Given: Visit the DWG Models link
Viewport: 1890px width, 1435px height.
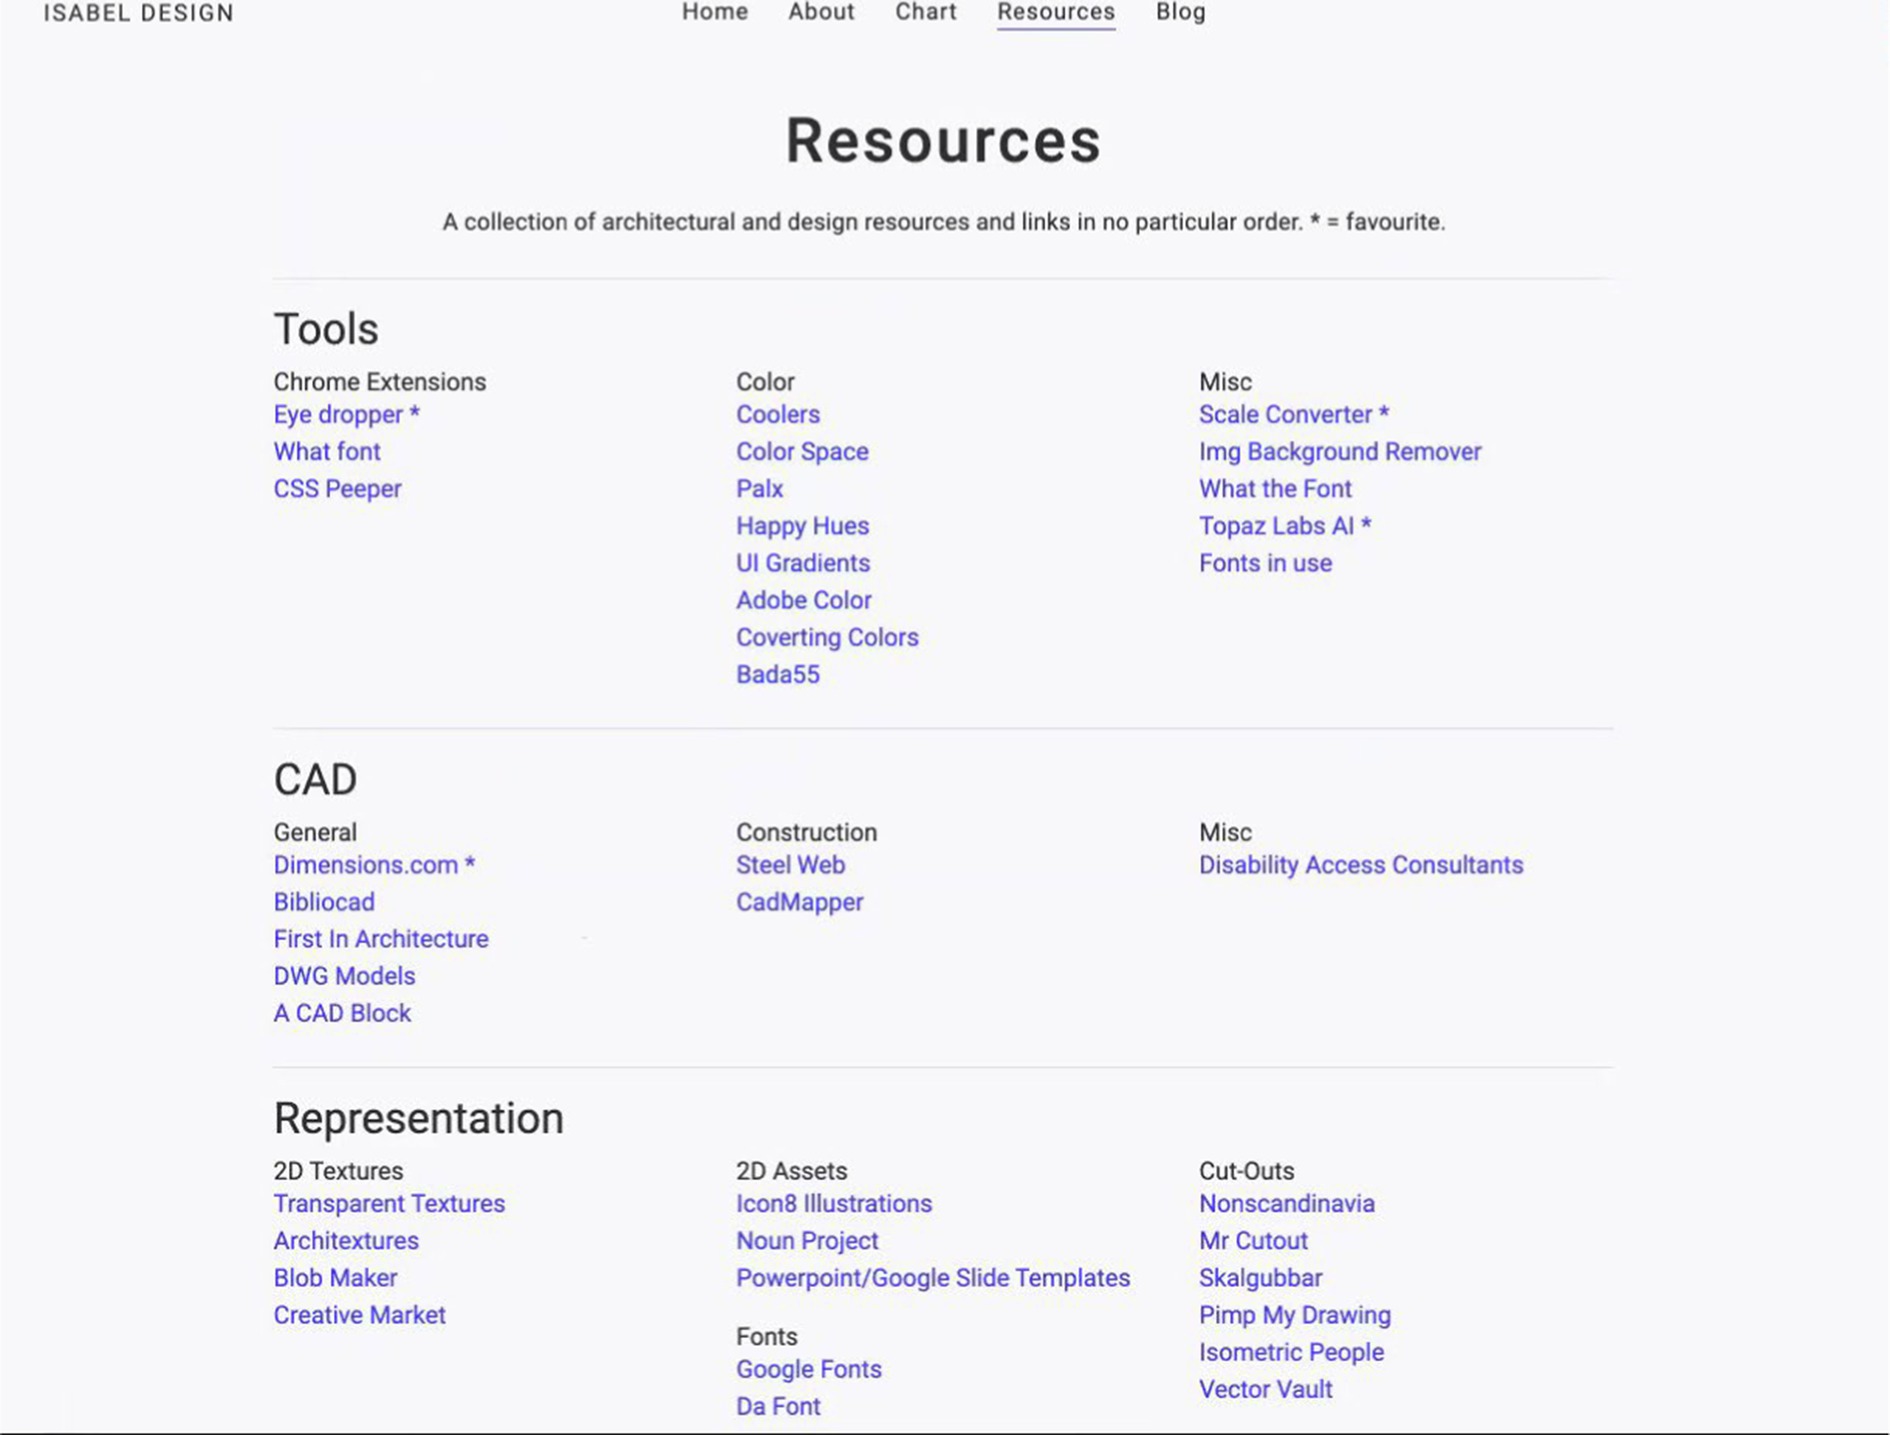Looking at the screenshot, I should (343, 975).
